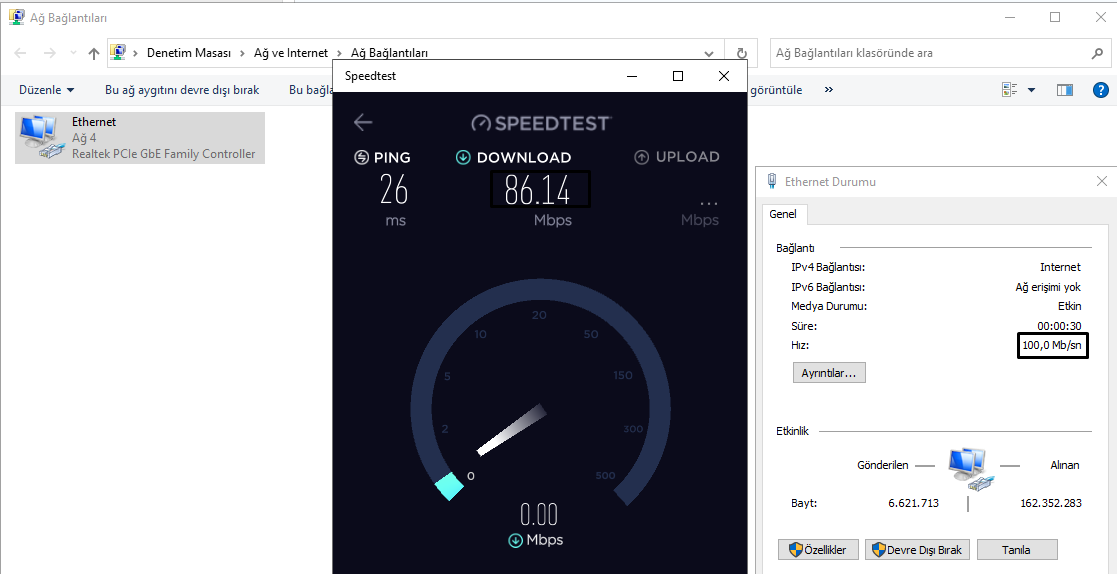Click network activity computers icon
The width and height of the screenshot is (1117, 574).
tap(969, 469)
